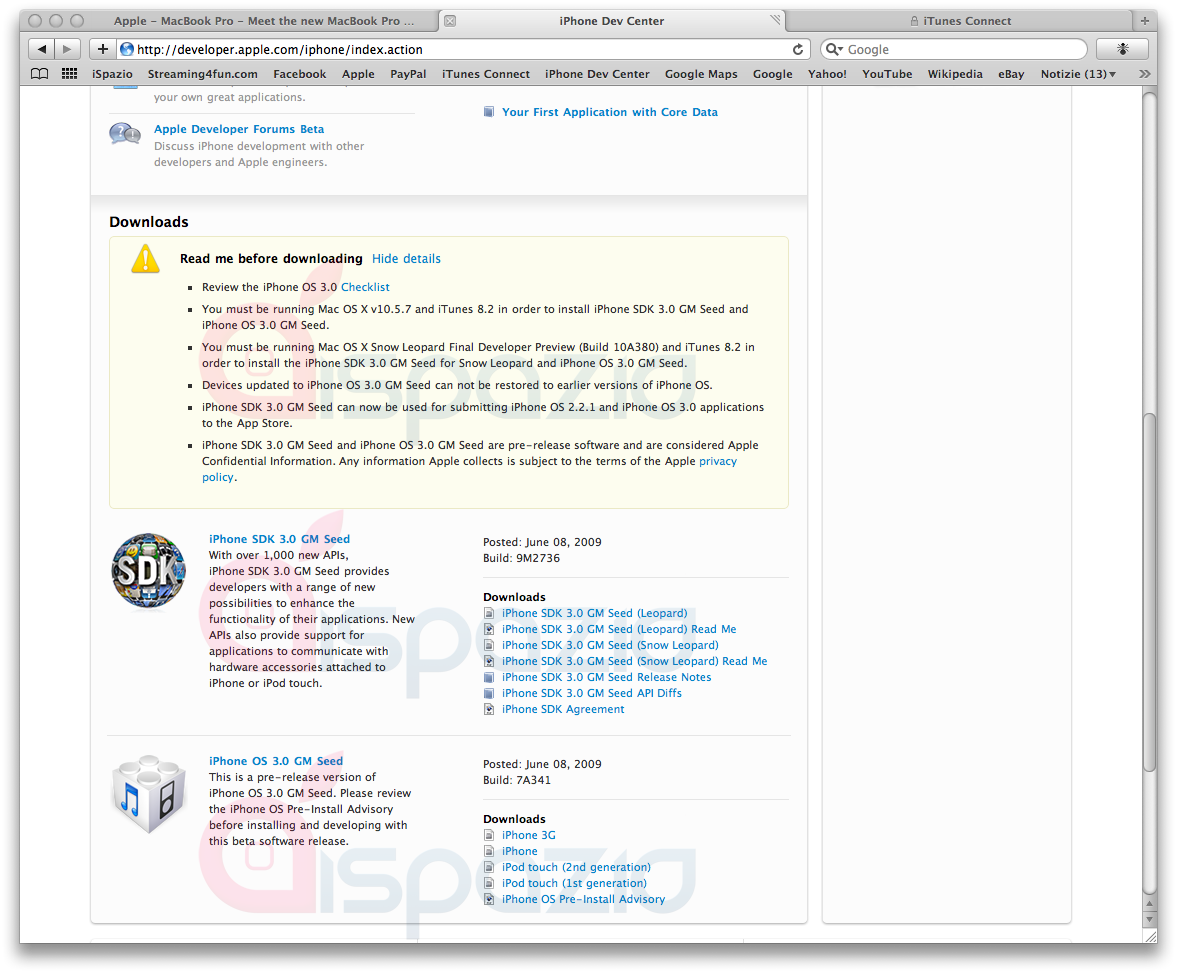Download iPod touch (1st generation) firmware
This screenshot has width=1177, height=973.
tap(574, 883)
